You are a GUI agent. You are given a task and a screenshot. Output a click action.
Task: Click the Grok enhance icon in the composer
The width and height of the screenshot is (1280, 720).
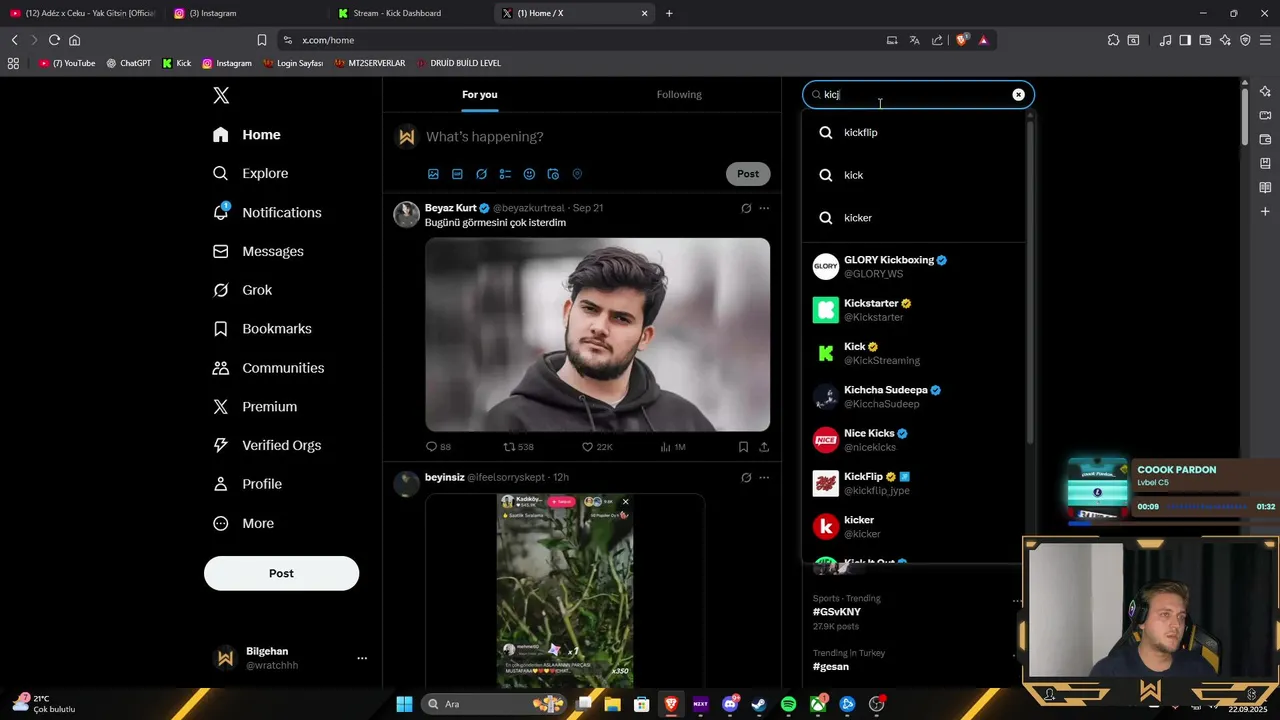coord(481,174)
